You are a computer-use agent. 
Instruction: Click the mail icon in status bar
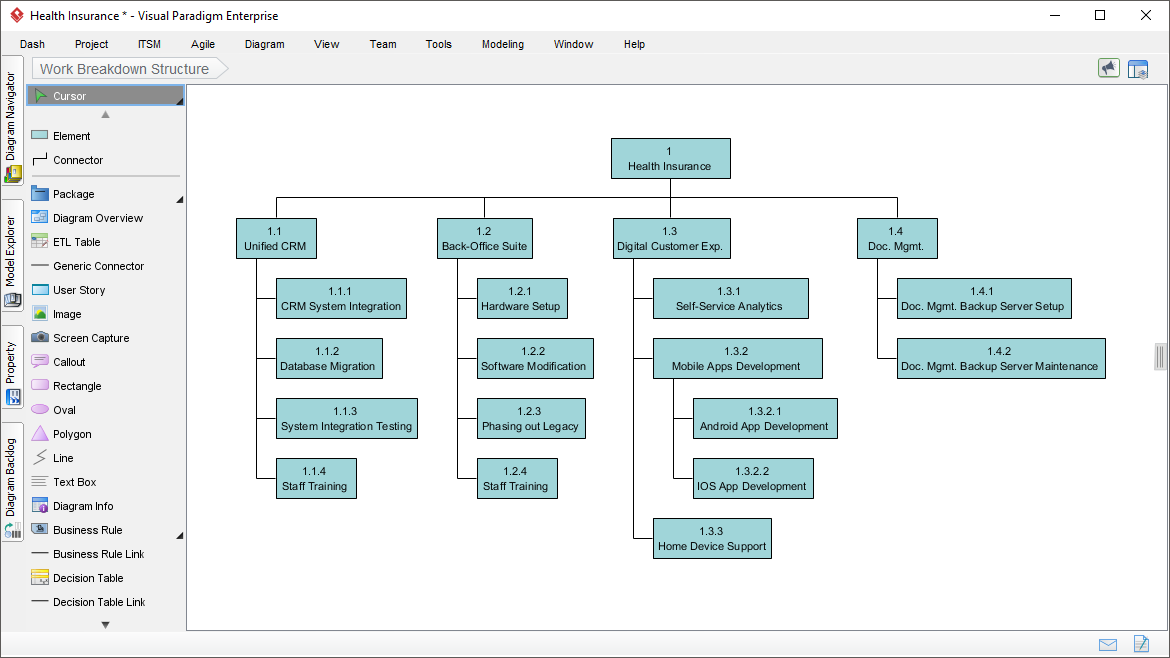1108,645
